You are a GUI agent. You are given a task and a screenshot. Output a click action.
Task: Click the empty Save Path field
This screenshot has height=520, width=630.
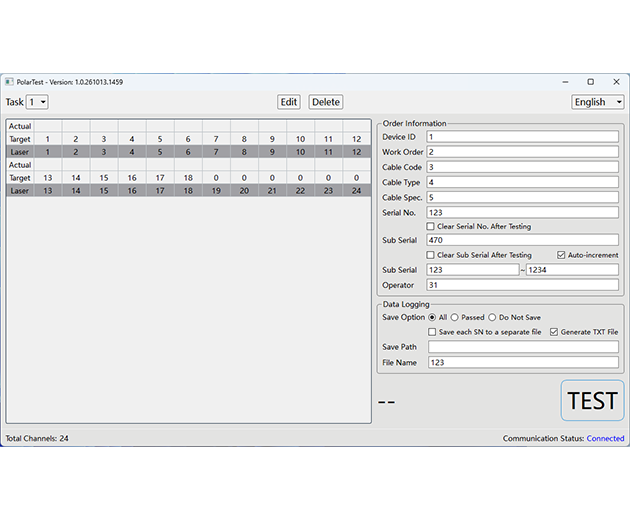pos(523,347)
